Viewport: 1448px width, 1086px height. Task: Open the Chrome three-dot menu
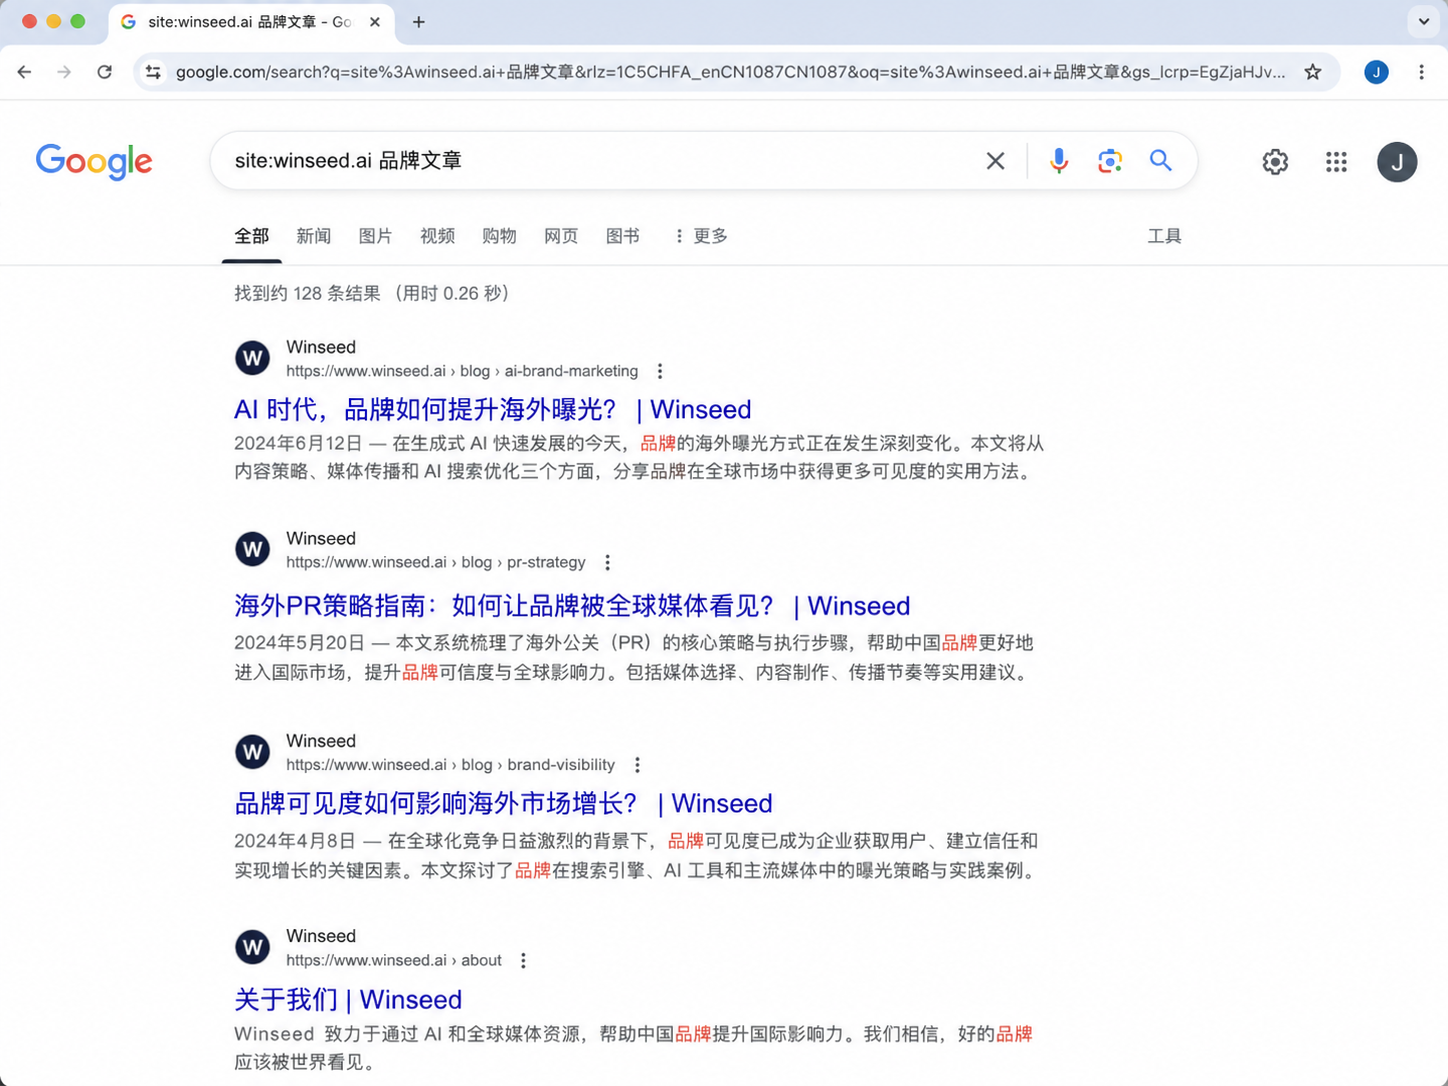tap(1421, 72)
